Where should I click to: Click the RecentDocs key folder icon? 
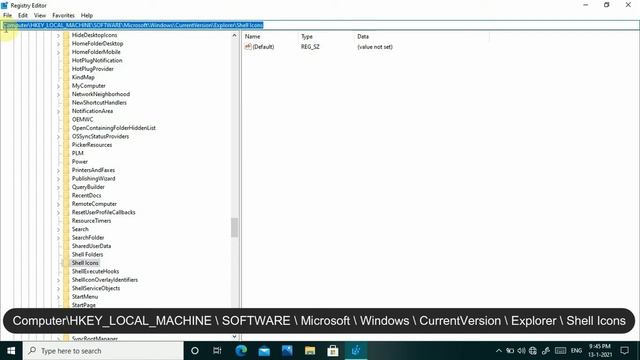click(x=66, y=196)
